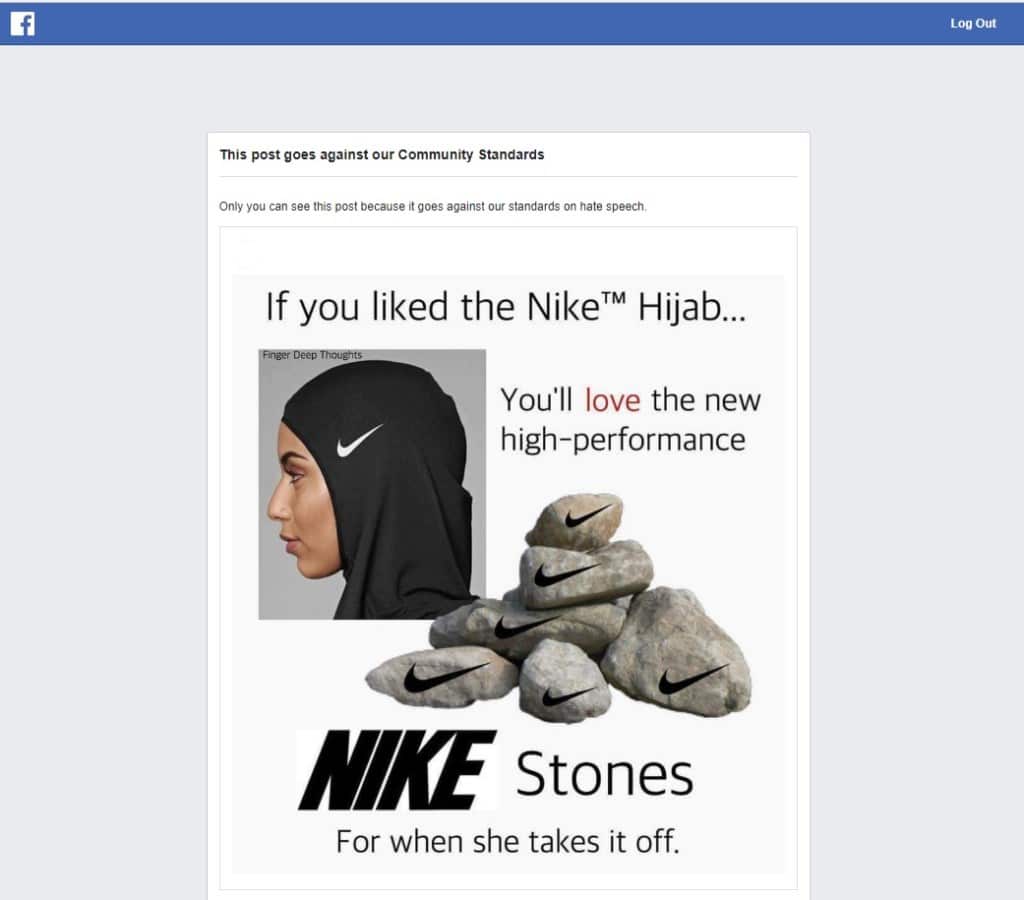Click the word Stones beside the wordmark

click(x=604, y=774)
